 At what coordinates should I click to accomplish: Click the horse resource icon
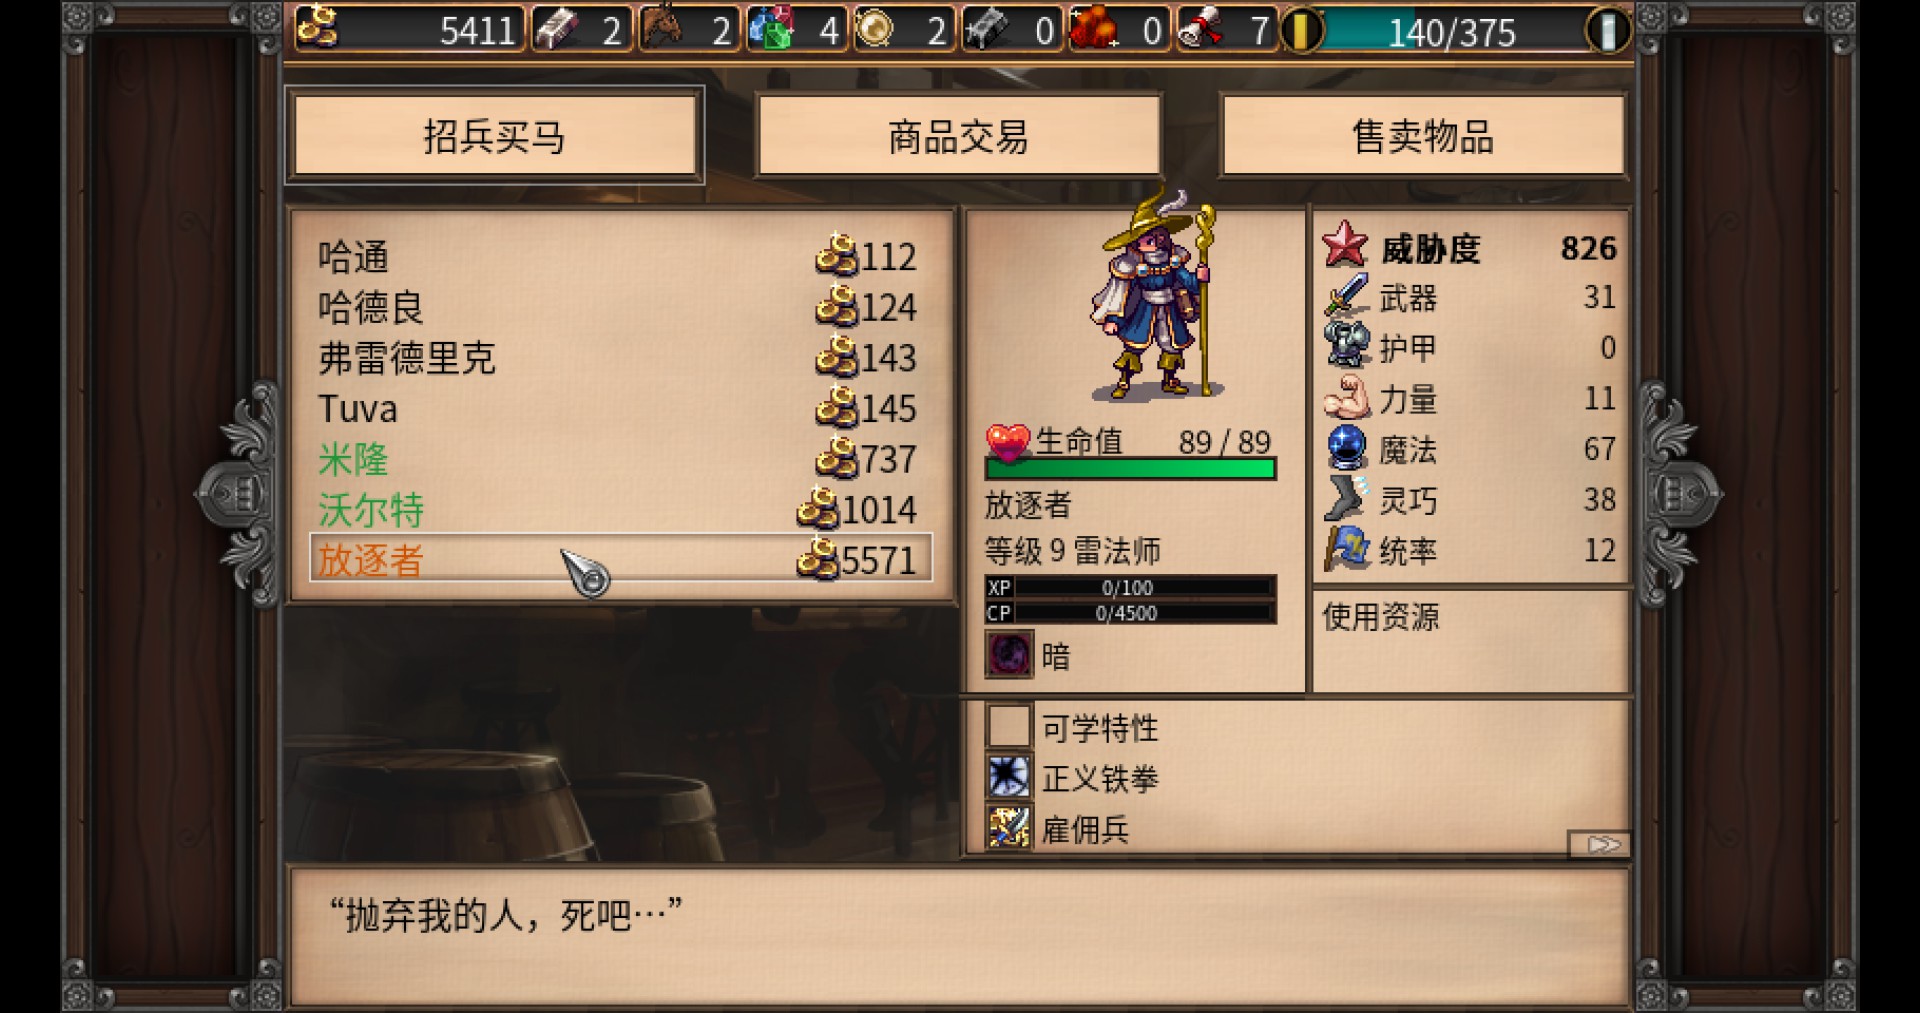click(661, 28)
